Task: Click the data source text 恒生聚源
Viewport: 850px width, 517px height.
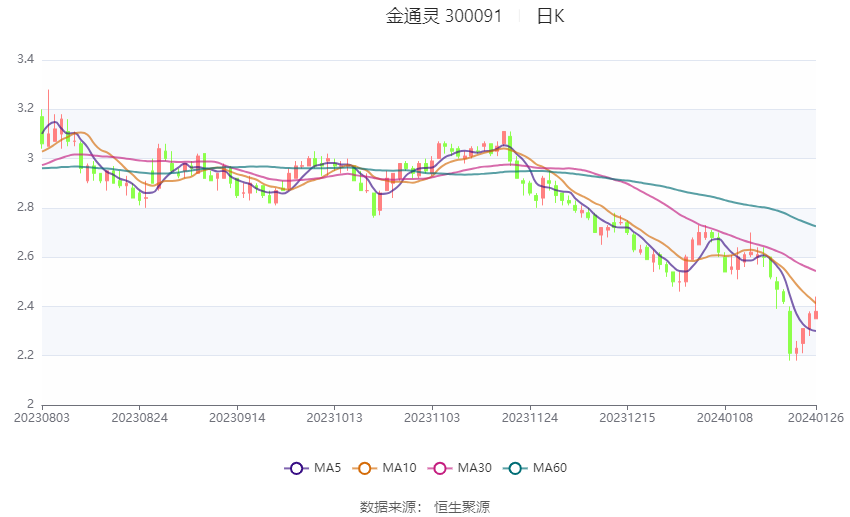Action: coord(462,507)
